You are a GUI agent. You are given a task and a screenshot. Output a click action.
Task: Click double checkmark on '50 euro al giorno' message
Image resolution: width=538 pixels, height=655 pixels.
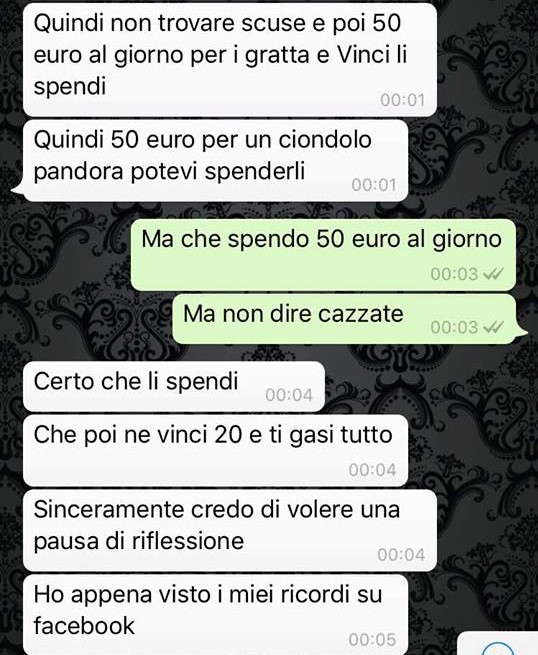tap(493, 274)
